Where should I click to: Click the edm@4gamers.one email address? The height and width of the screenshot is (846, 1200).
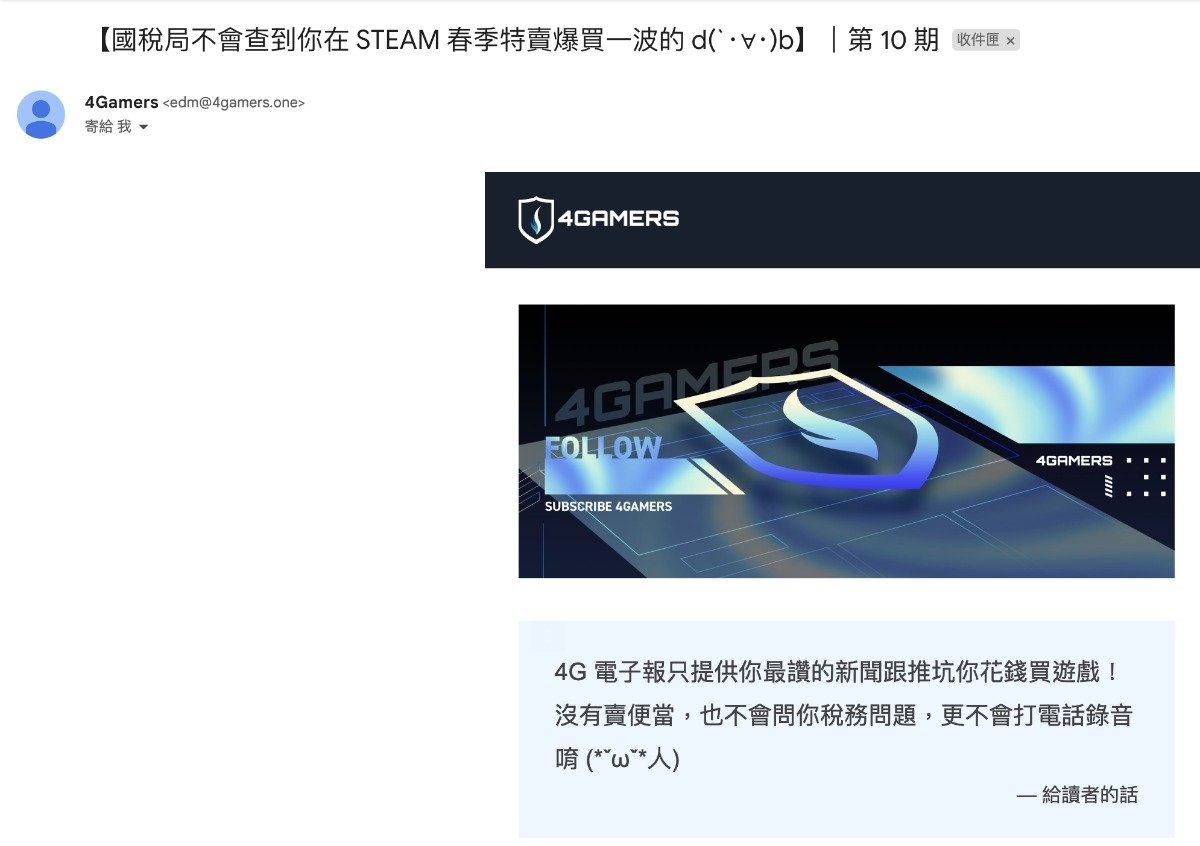pyautogui.click(x=233, y=103)
